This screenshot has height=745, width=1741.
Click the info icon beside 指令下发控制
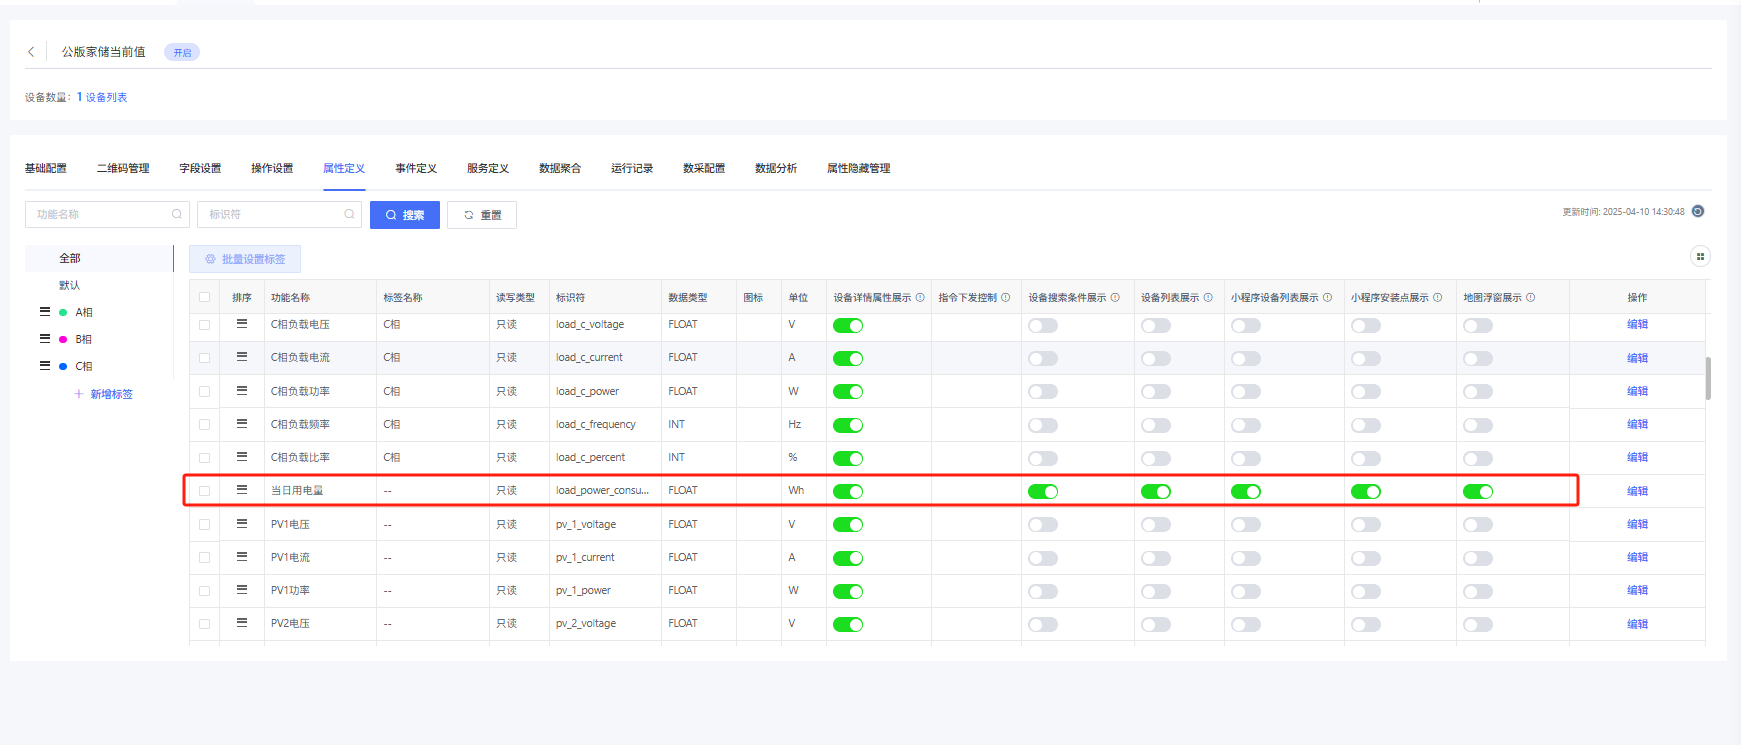(x=1005, y=298)
